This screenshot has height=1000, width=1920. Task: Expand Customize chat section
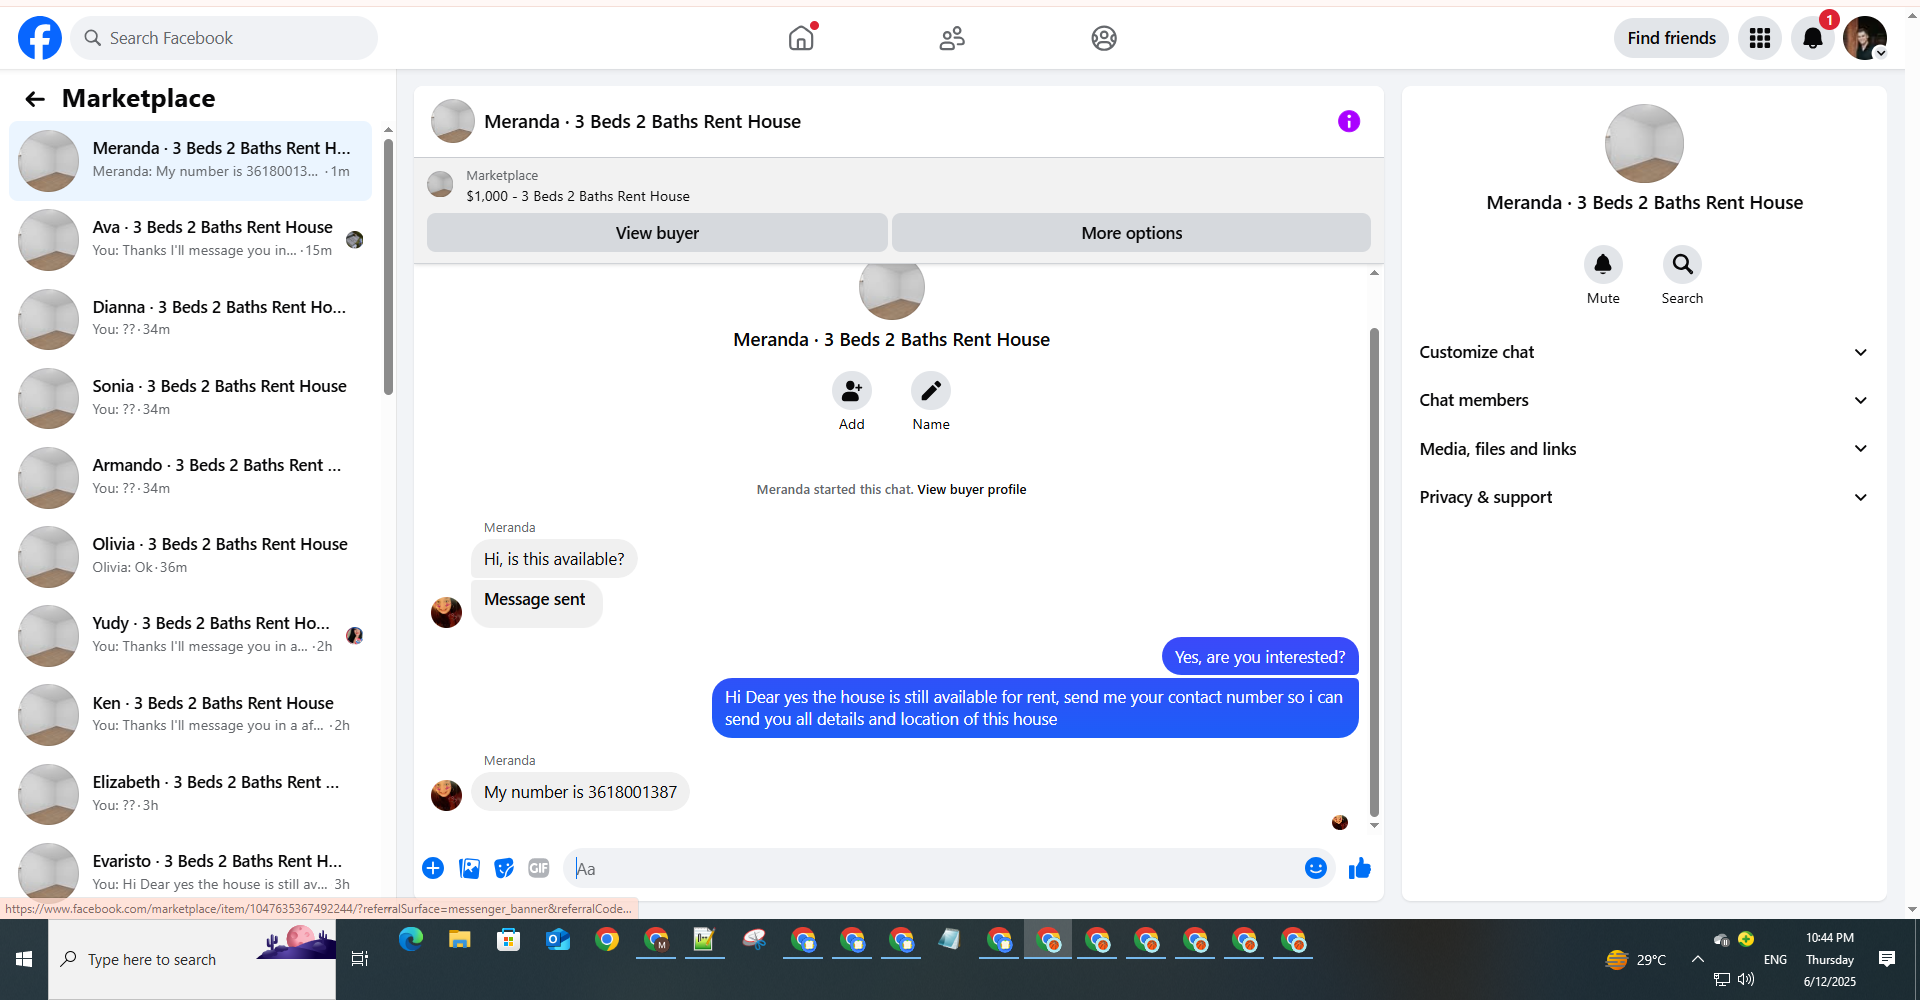(x=1644, y=352)
